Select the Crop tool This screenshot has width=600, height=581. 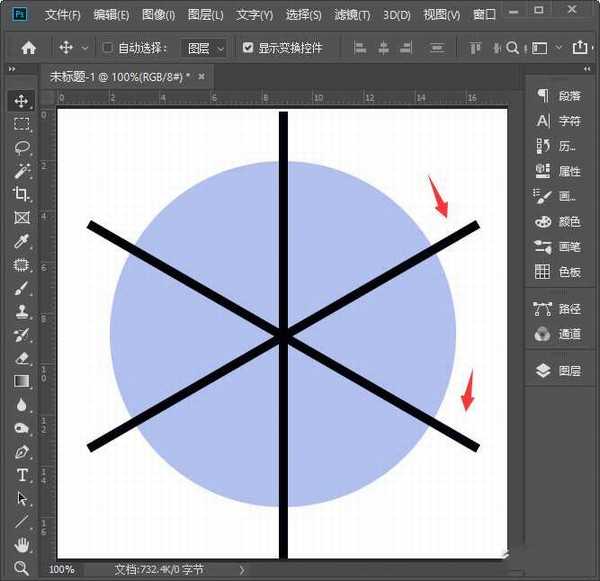[x=21, y=194]
